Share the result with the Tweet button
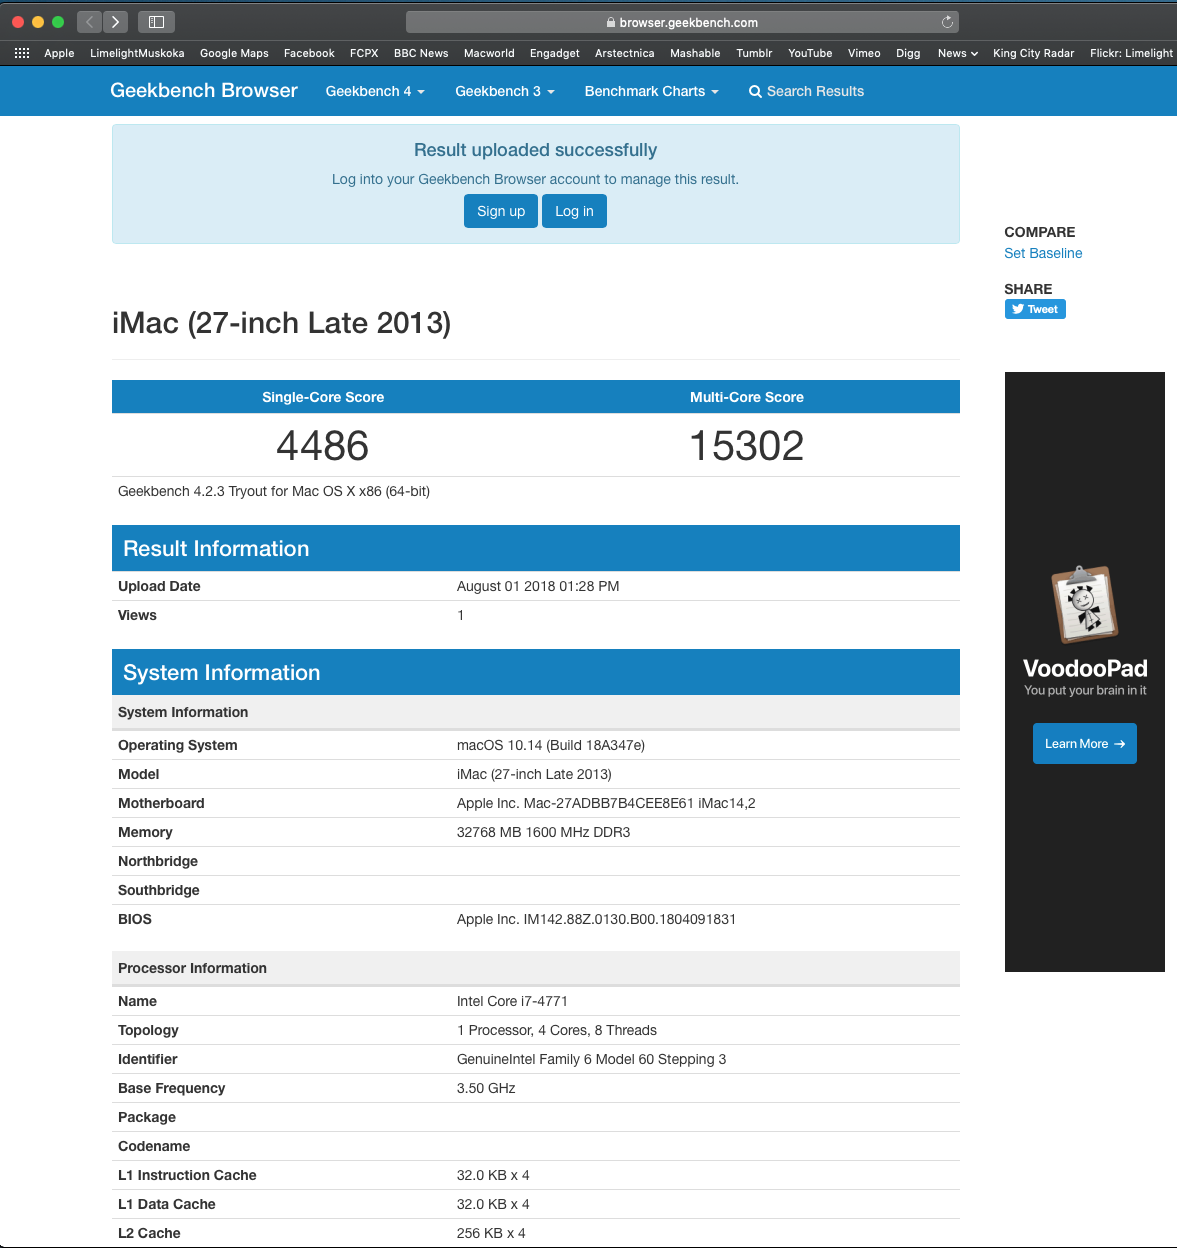 point(1035,309)
